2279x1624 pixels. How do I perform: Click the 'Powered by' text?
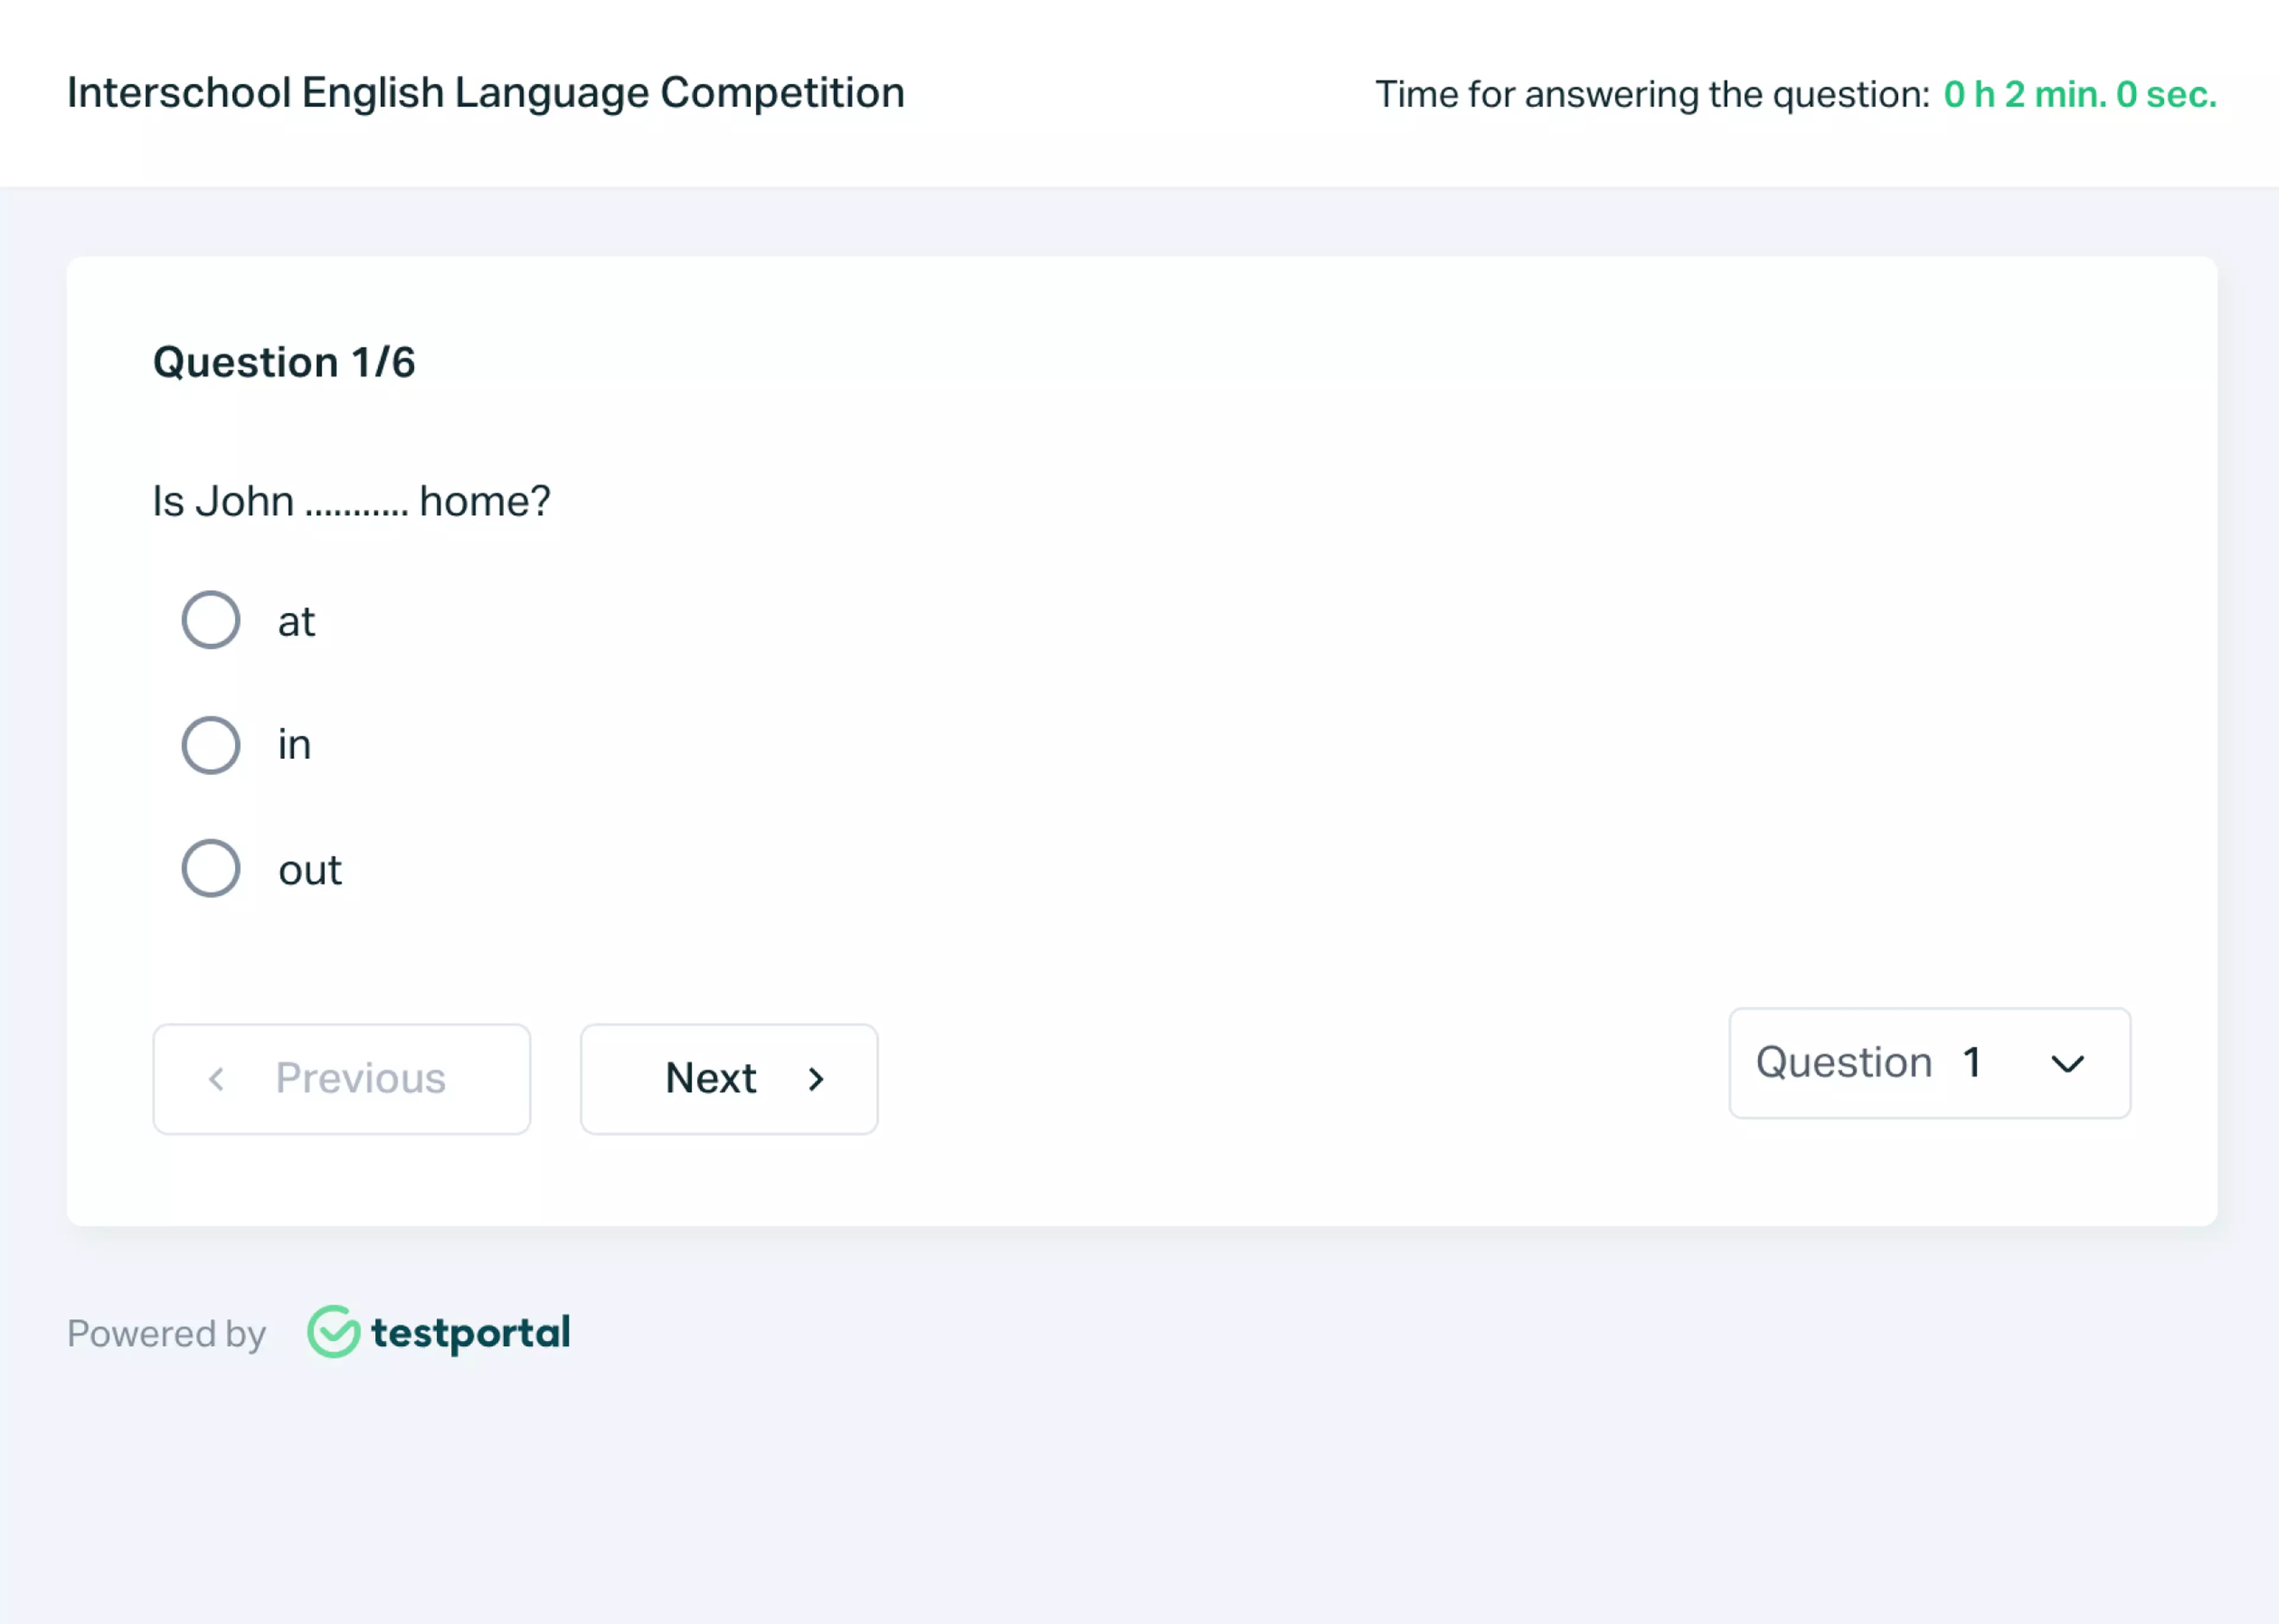(x=165, y=1333)
